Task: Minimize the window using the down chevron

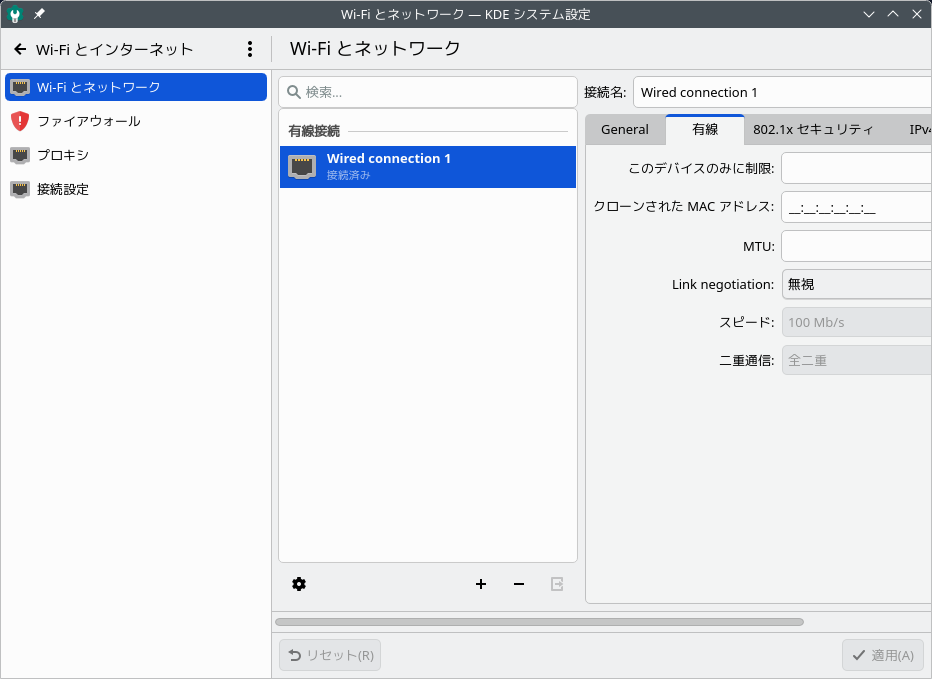Action: (x=869, y=14)
